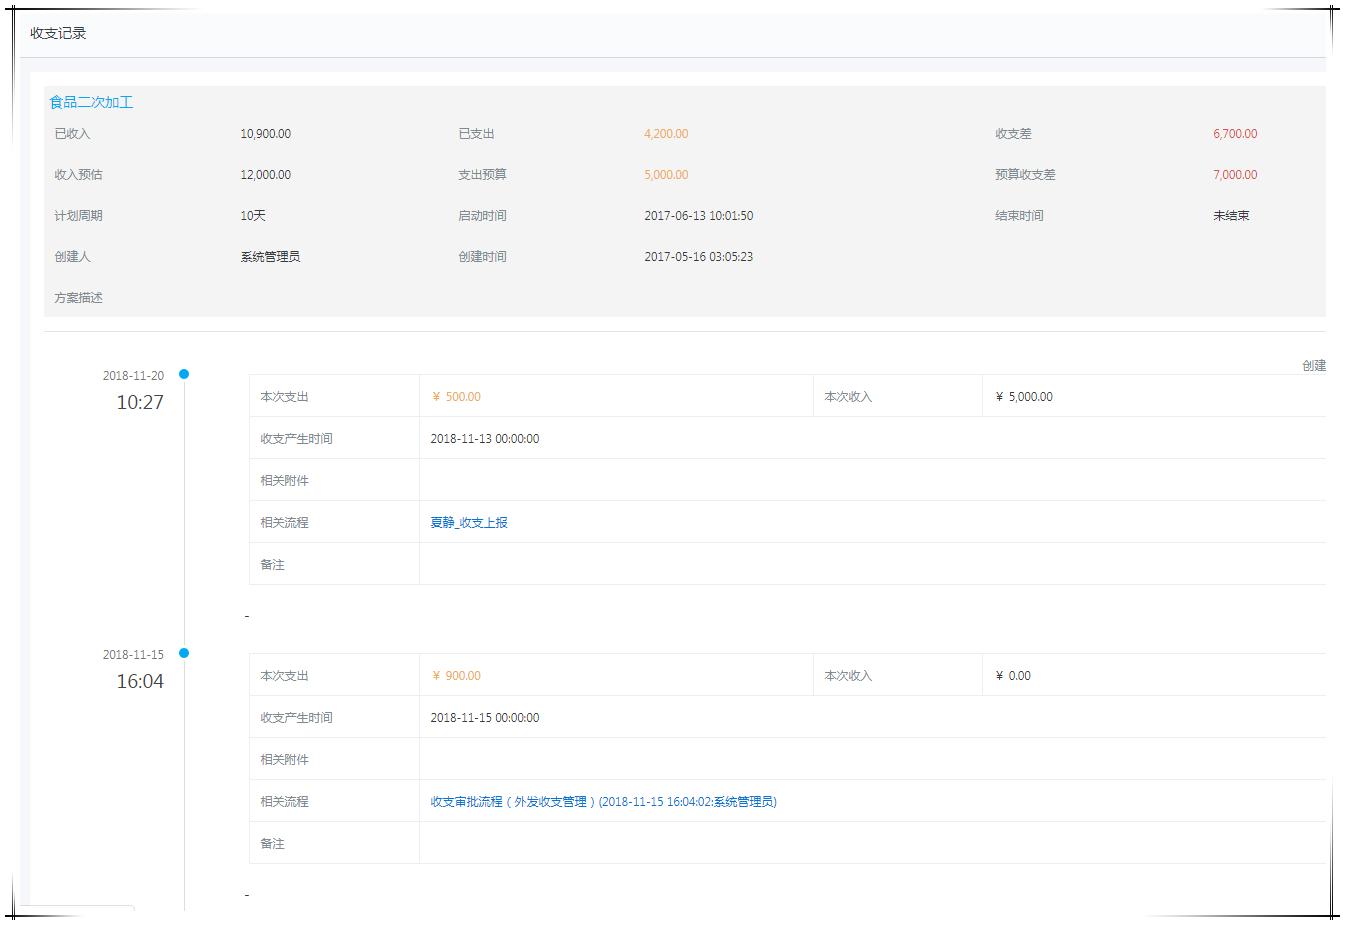Select the blue timeline dot for 2018-11-20
The height and width of the screenshot is (925, 1345).
pyautogui.click(x=184, y=375)
